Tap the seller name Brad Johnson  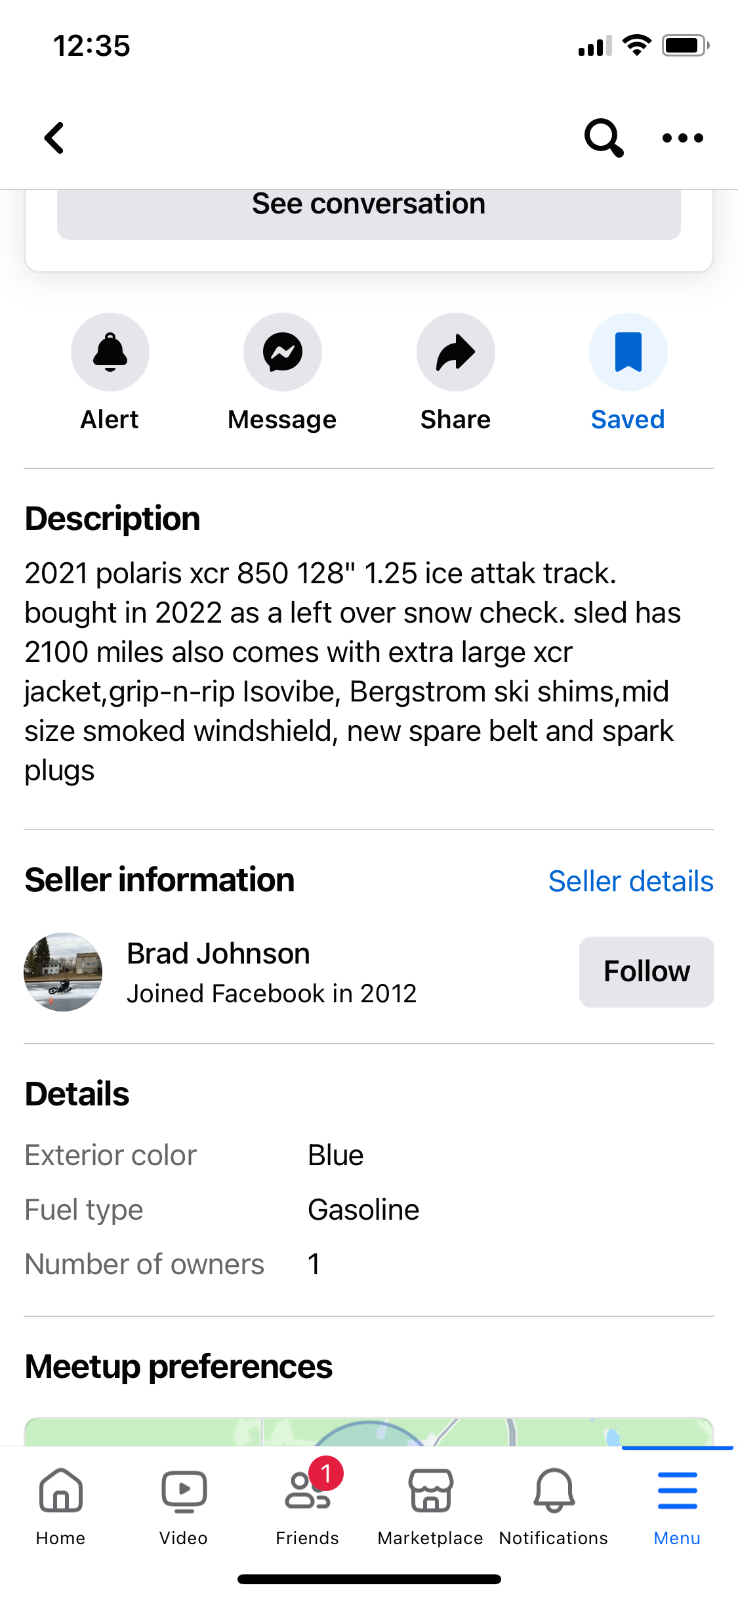218,953
